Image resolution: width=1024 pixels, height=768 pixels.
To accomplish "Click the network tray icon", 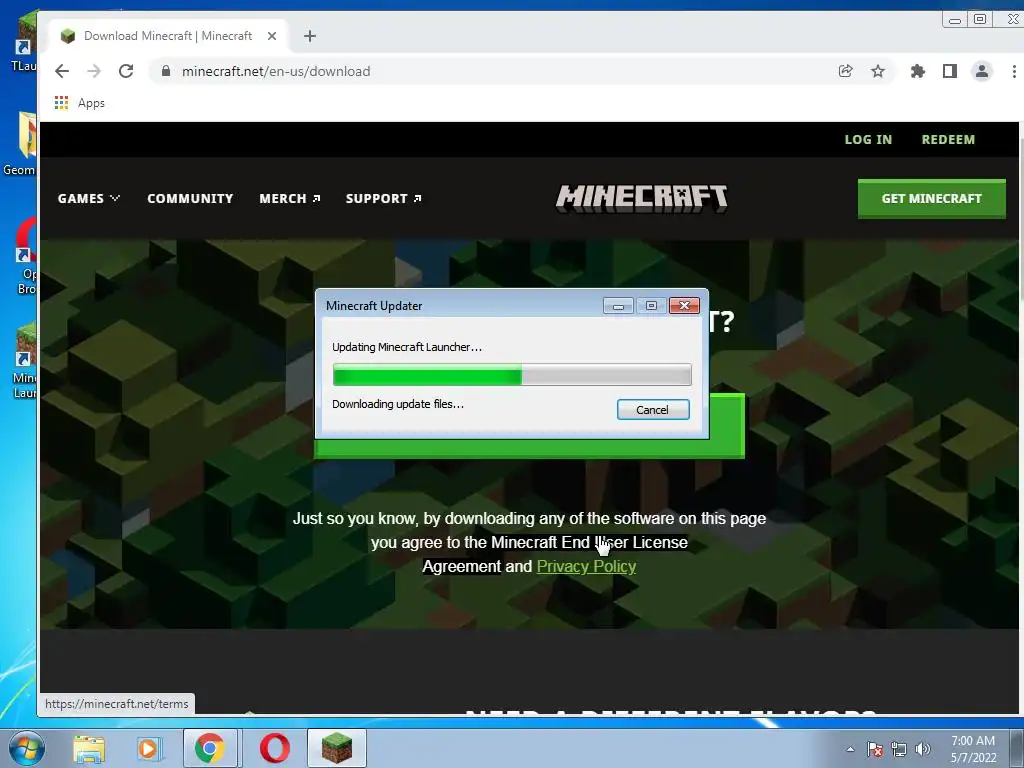I will click(899, 749).
